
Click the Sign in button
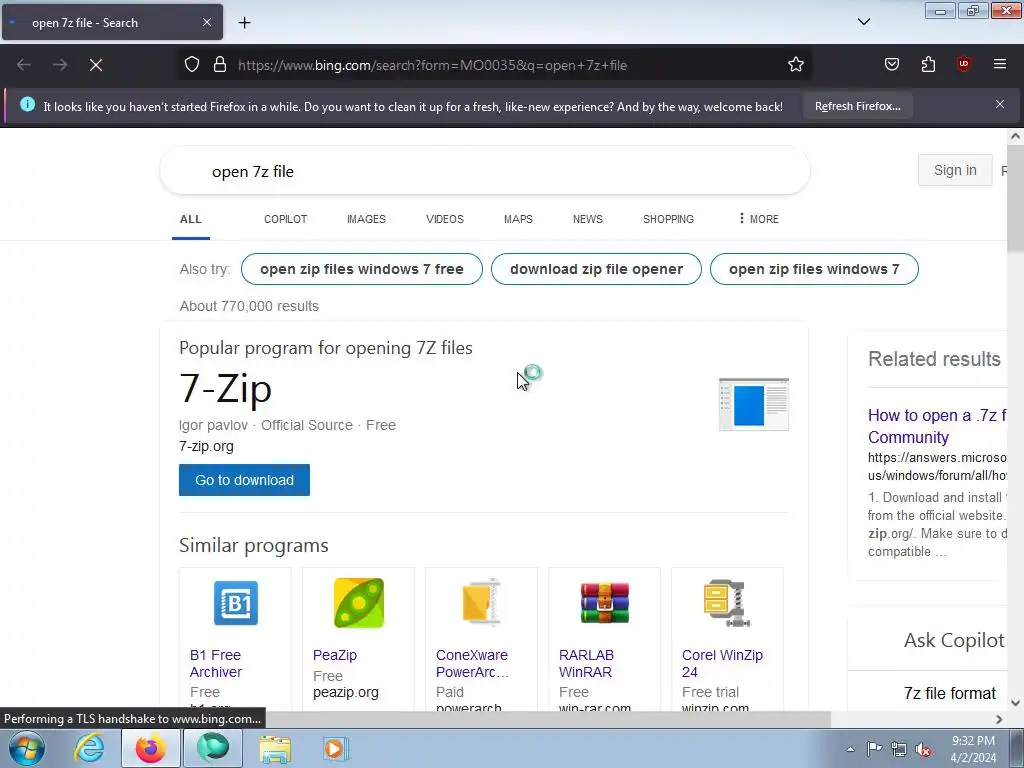click(x=955, y=170)
